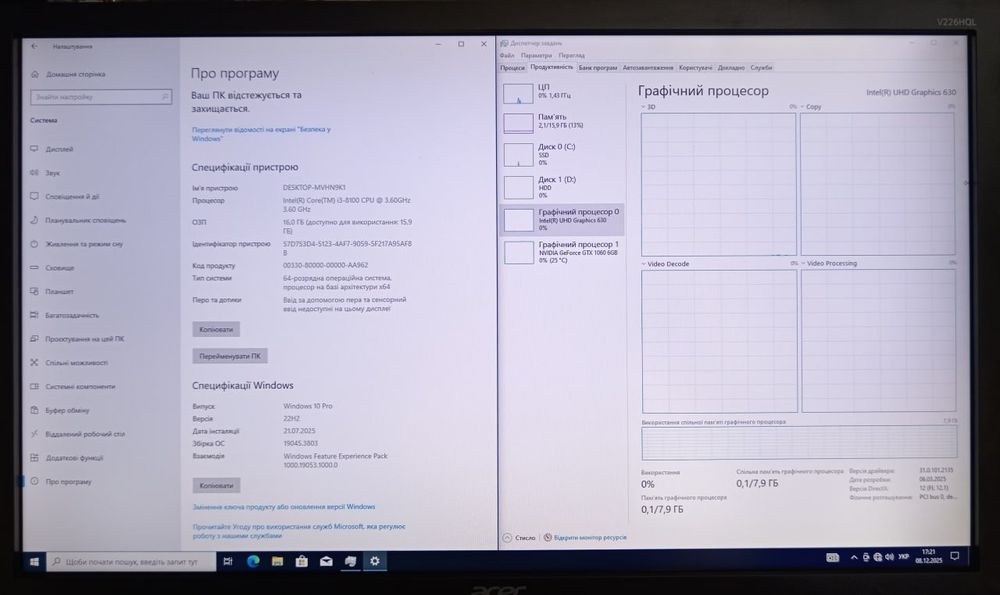Select Графічний процесор 0 Intel UHD item

561,220
